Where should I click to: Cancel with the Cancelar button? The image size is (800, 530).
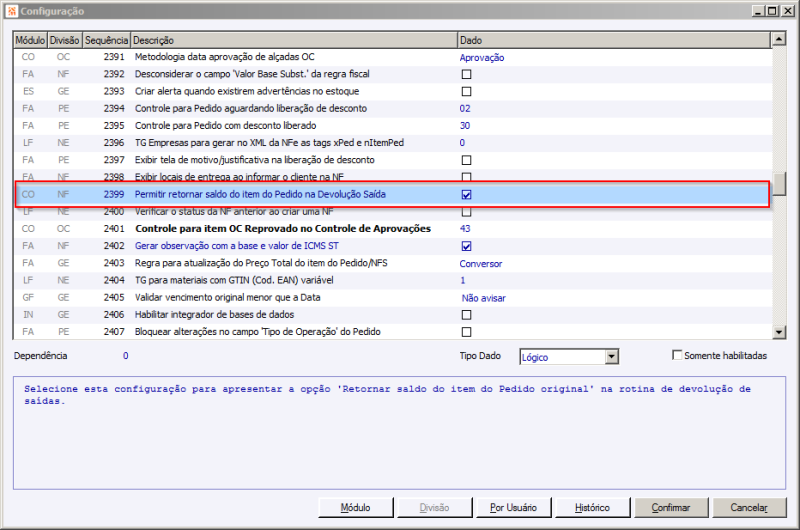pyautogui.click(x=749, y=508)
